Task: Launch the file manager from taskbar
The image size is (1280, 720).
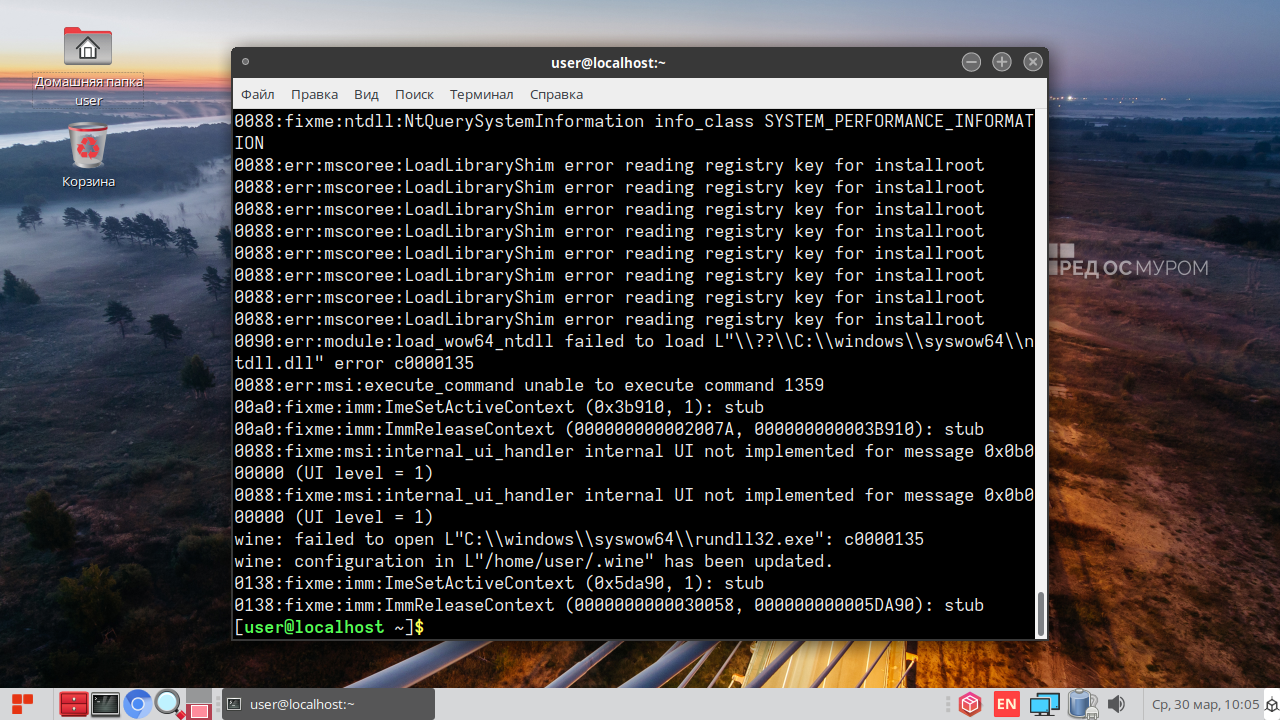Action: (73, 704)
